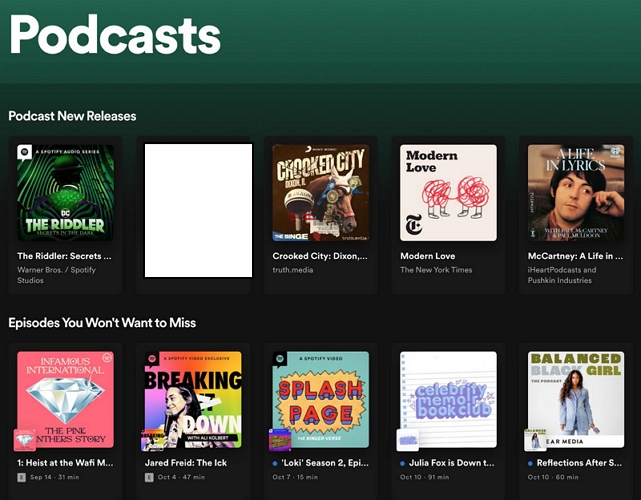Screen dimensions: 641x500
Task: Open Celebrity Memoir Book Club episode artwork
Action: pyautogui.click(x=448, y=399)
